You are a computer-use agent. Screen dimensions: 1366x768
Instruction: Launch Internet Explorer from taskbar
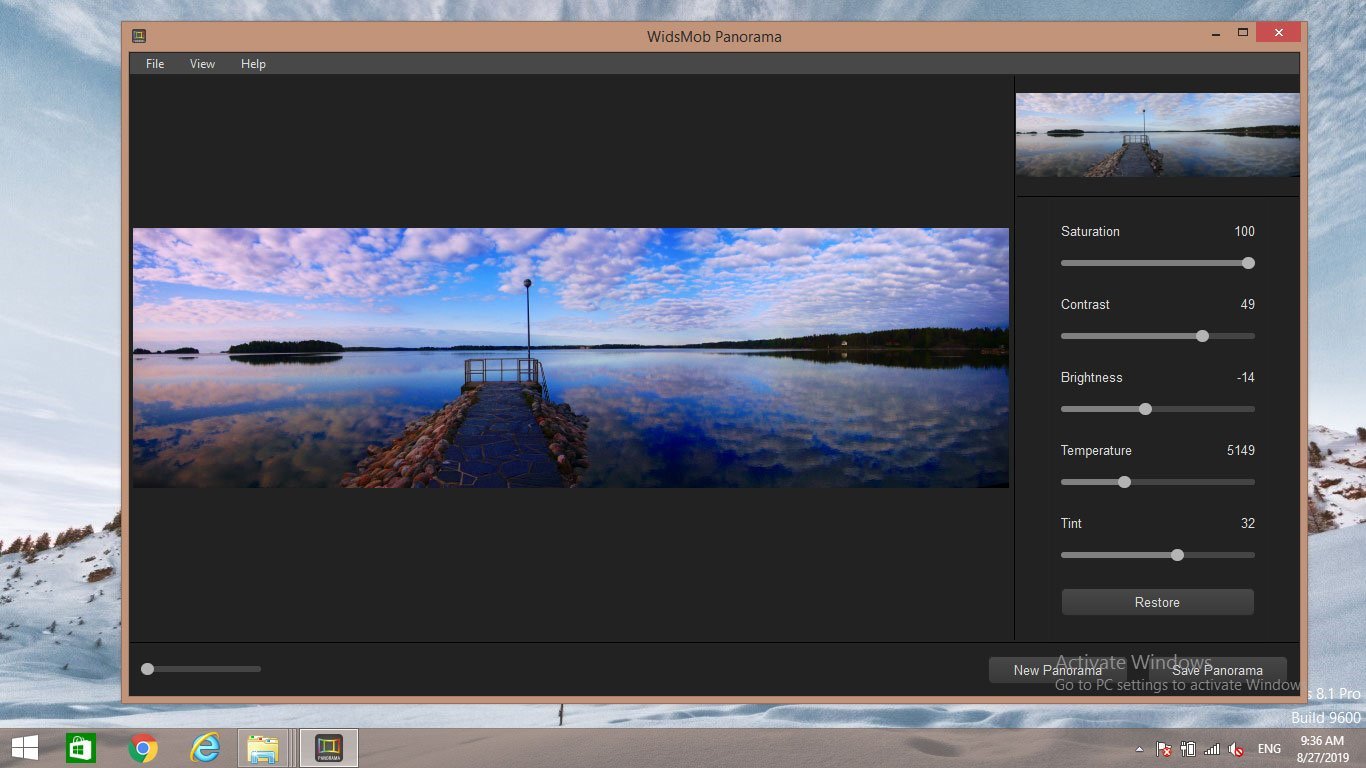[x=205, y=748]
